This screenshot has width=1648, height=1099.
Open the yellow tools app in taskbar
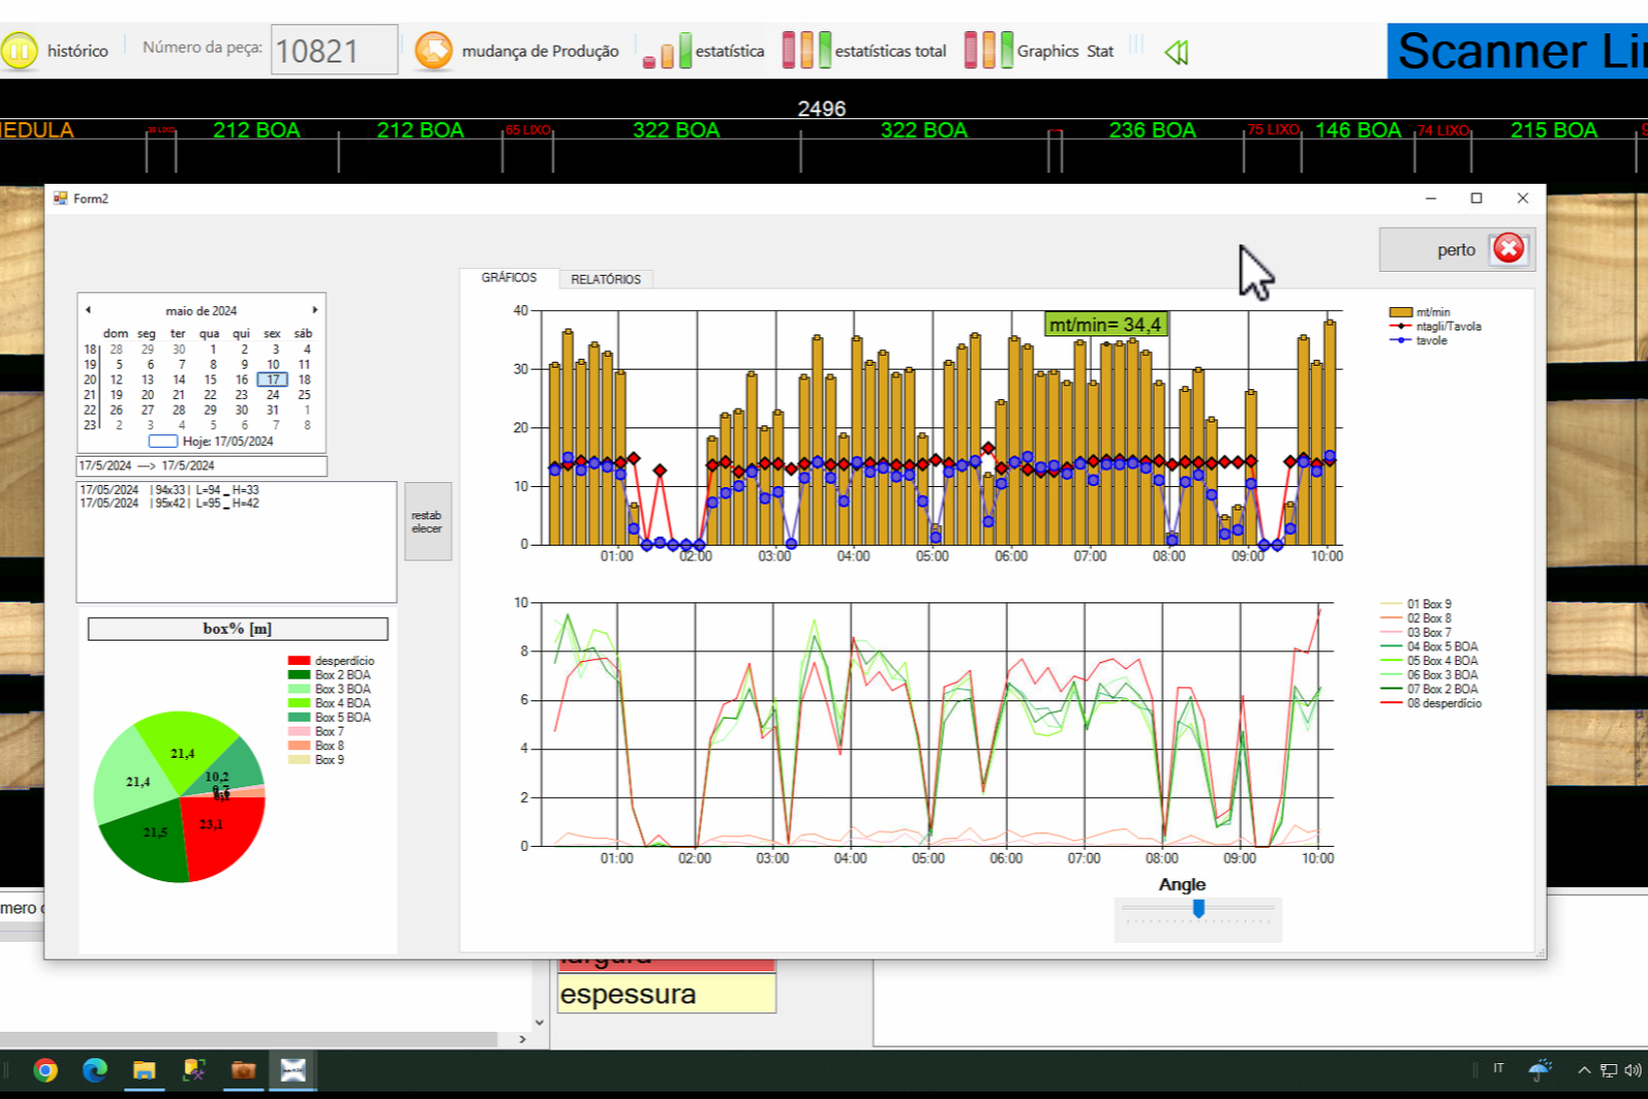point(194,1071)
